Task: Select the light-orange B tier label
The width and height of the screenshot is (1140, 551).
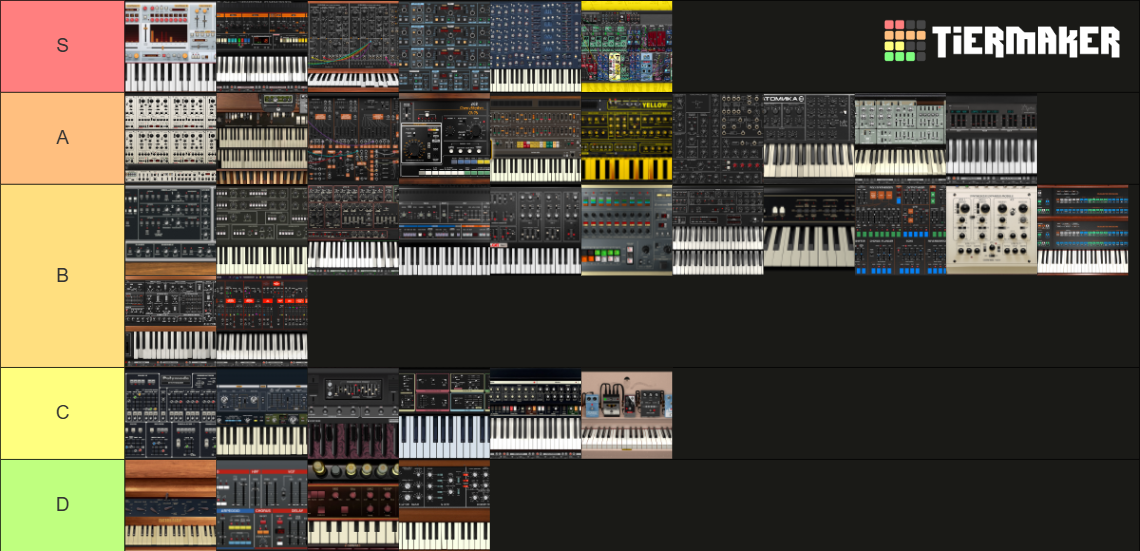Action: (63, 276)
